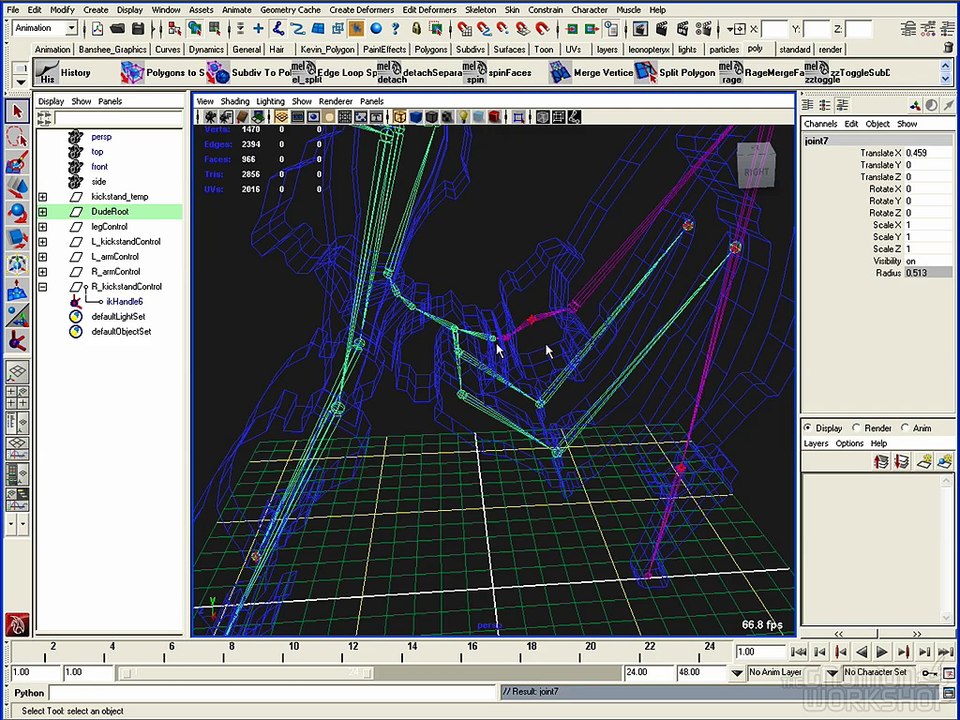Click the Construction history toggle icon
Screen dimensions: 960x720
tap(610, 28)
